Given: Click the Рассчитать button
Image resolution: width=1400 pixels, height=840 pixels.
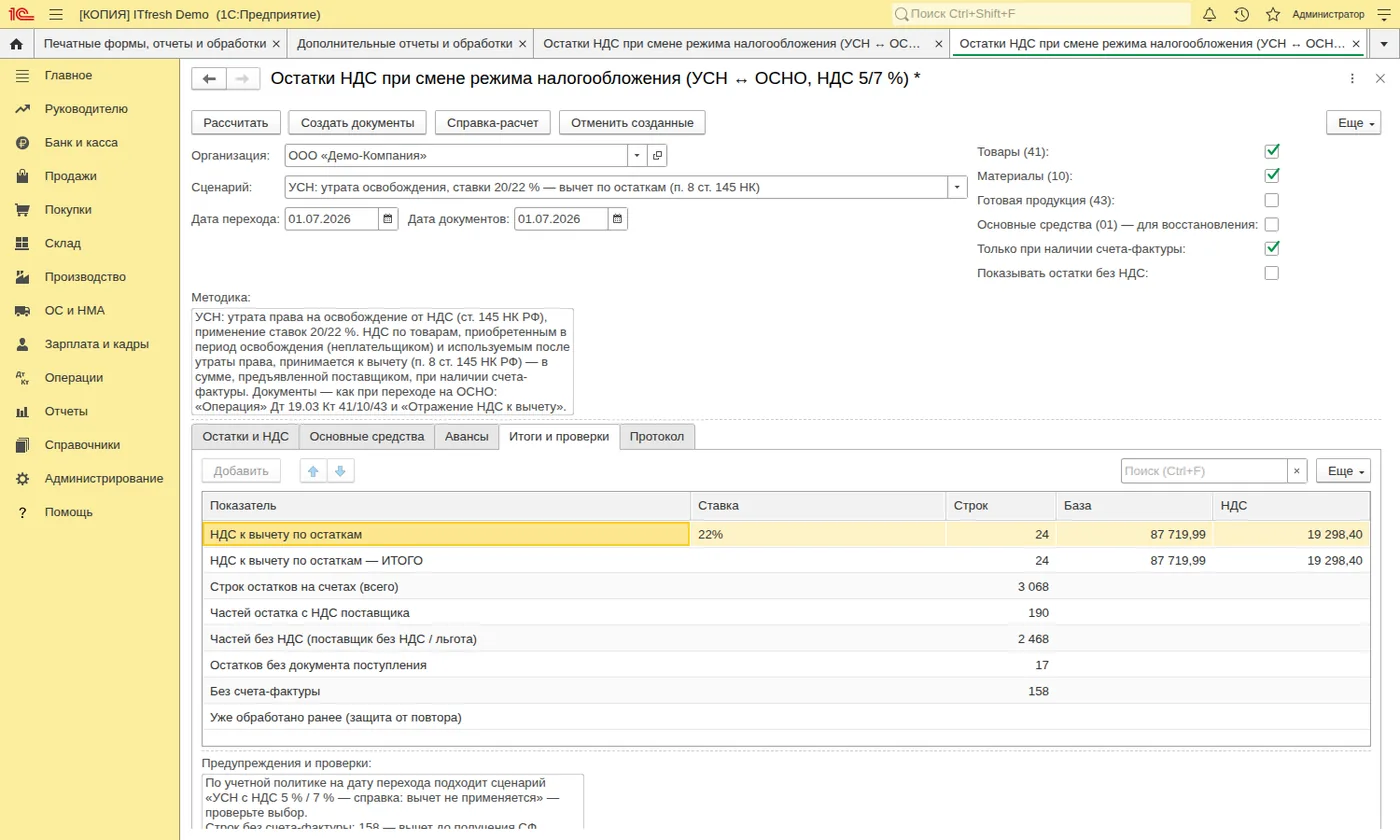Looking at the screenshot, I should [x=236, y=123].
